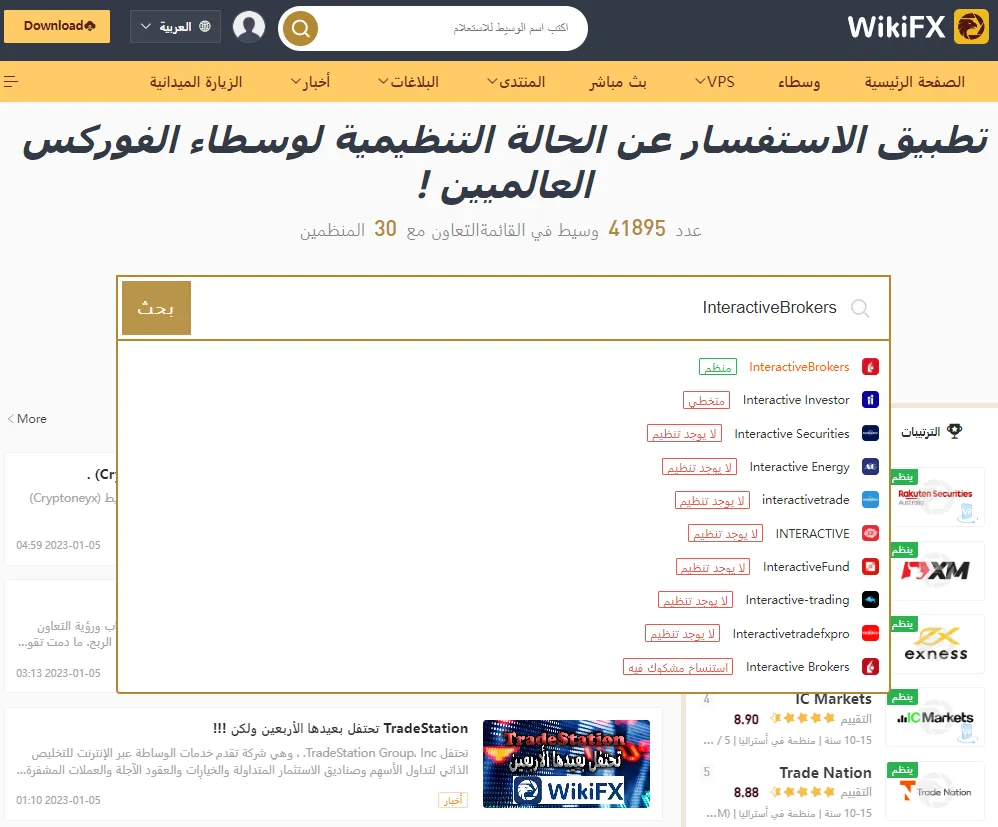Click the magnifier icon in search box
Image resolution: width=998 pixels, height=827 pixels.
pyautogui.click(x=860, y=308)
